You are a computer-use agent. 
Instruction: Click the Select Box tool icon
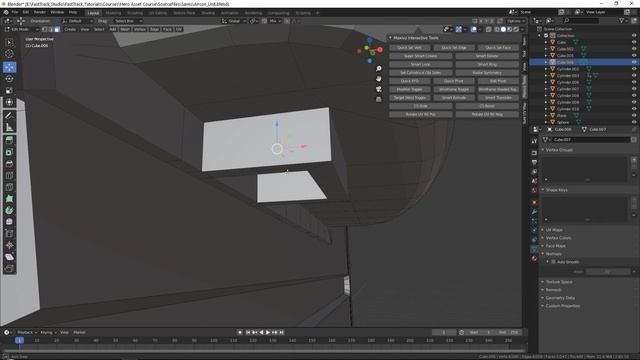[x=9, y=42]
